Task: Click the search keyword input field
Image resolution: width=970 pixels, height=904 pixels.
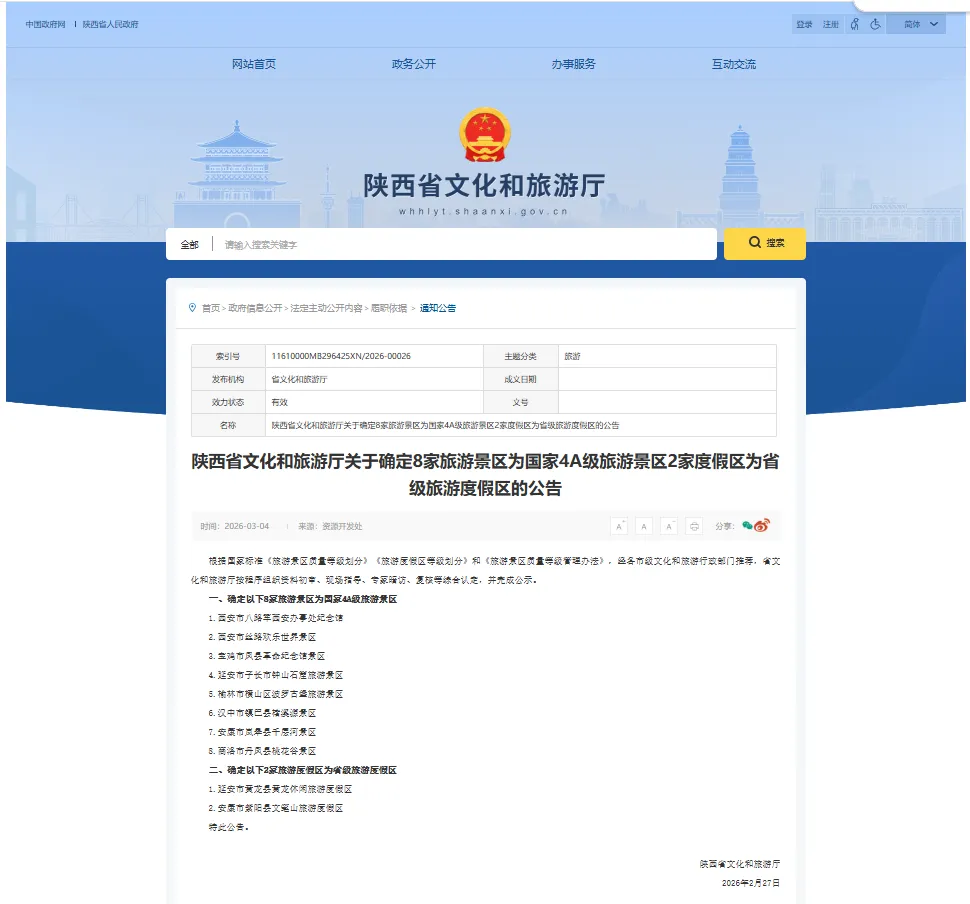Action: [464, 244]
